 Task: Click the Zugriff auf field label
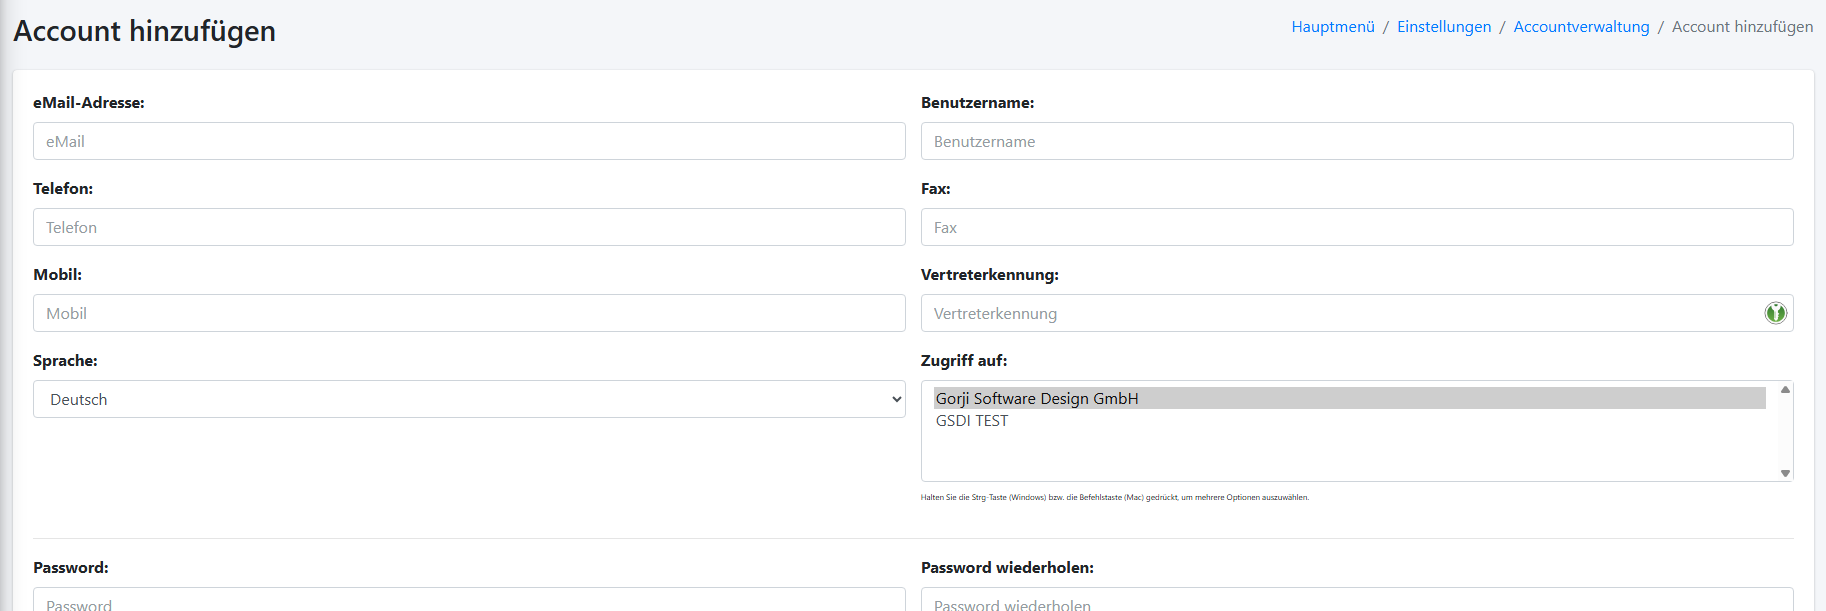click(x=964, y=361)
